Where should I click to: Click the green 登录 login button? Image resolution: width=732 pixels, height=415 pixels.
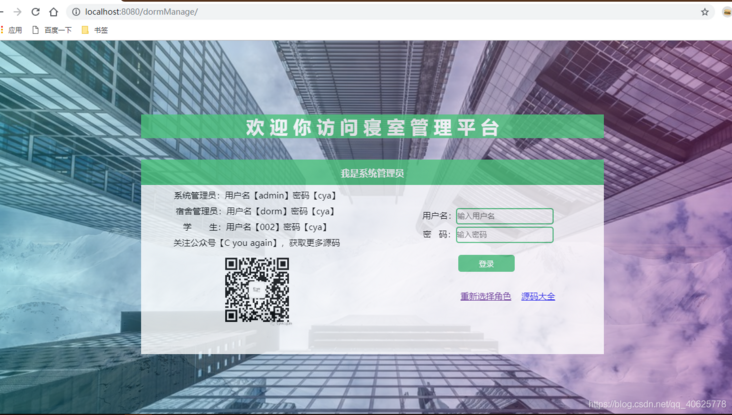486,264
